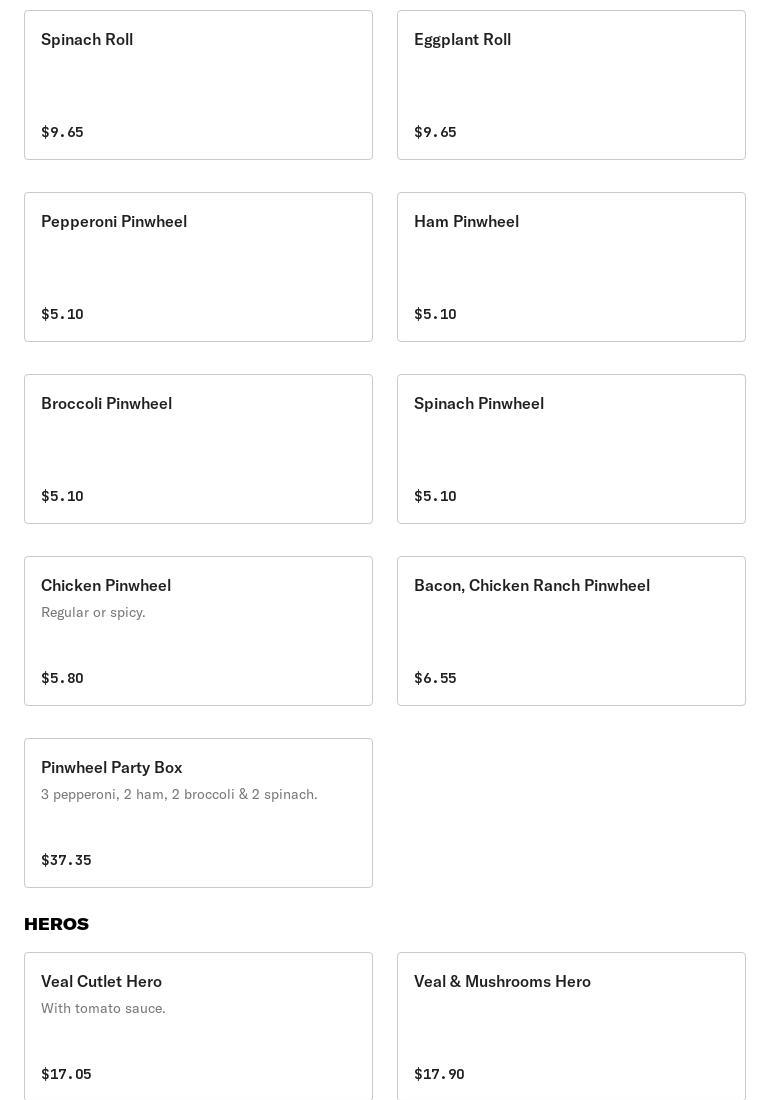
Task: Click the $5.80 Chicken Pinwheel price
Action: click(62, 678)
